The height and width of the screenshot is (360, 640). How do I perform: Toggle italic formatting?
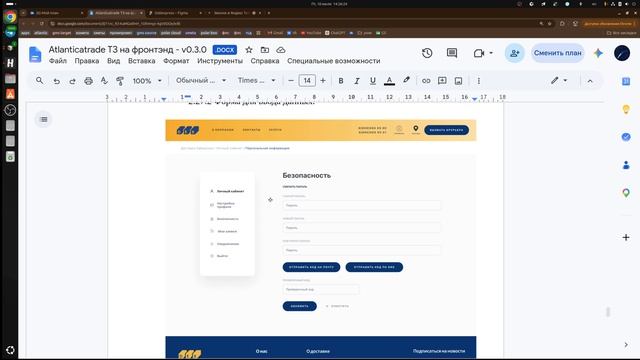pyautogui.click(x=357, y=81)
